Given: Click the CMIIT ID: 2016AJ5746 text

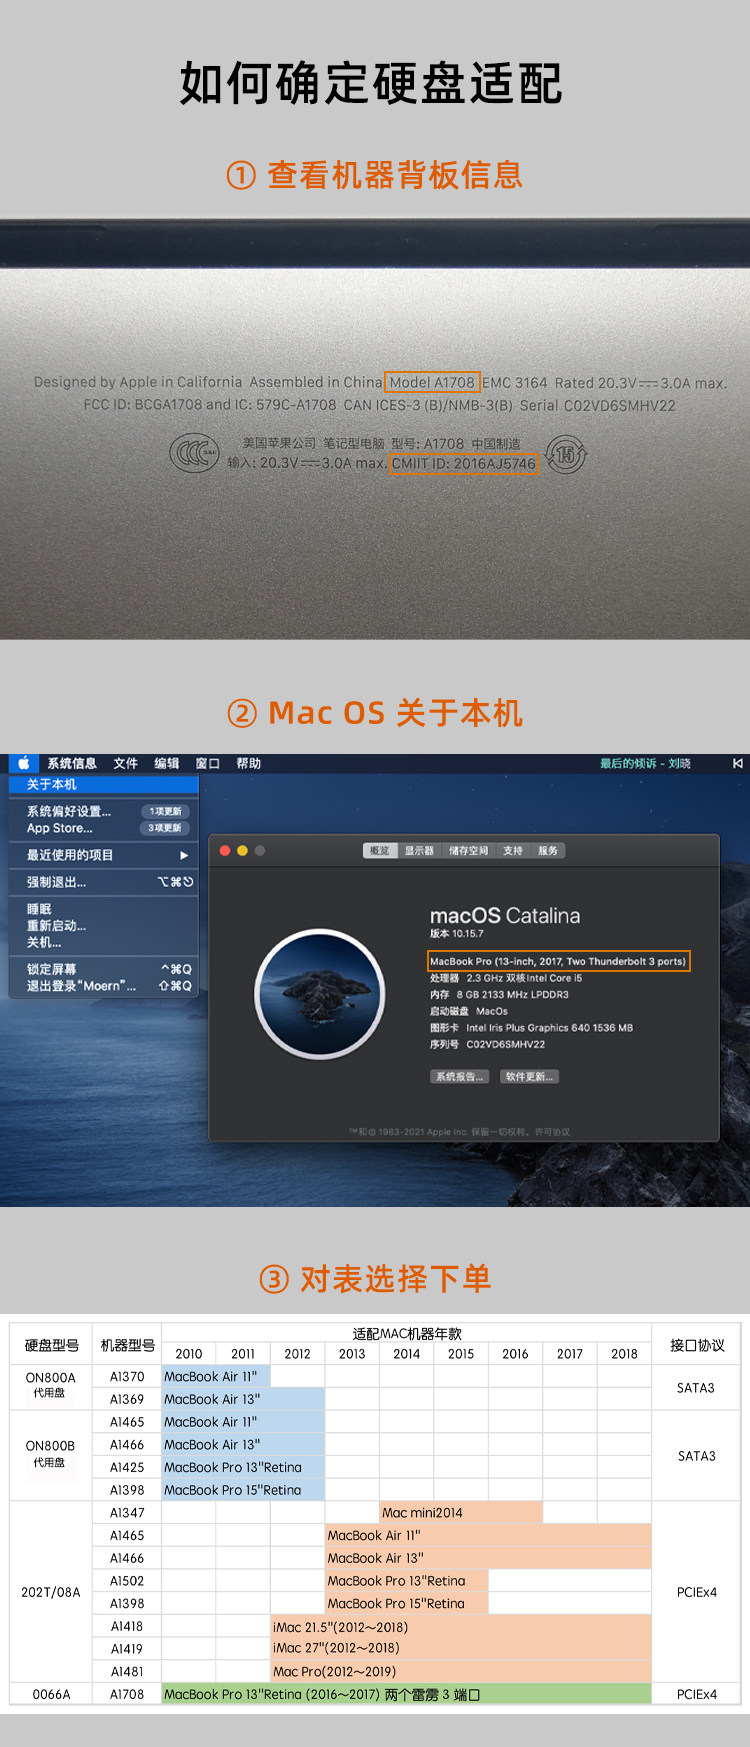Looking at the screenshot, I should (x=464, y=464).
